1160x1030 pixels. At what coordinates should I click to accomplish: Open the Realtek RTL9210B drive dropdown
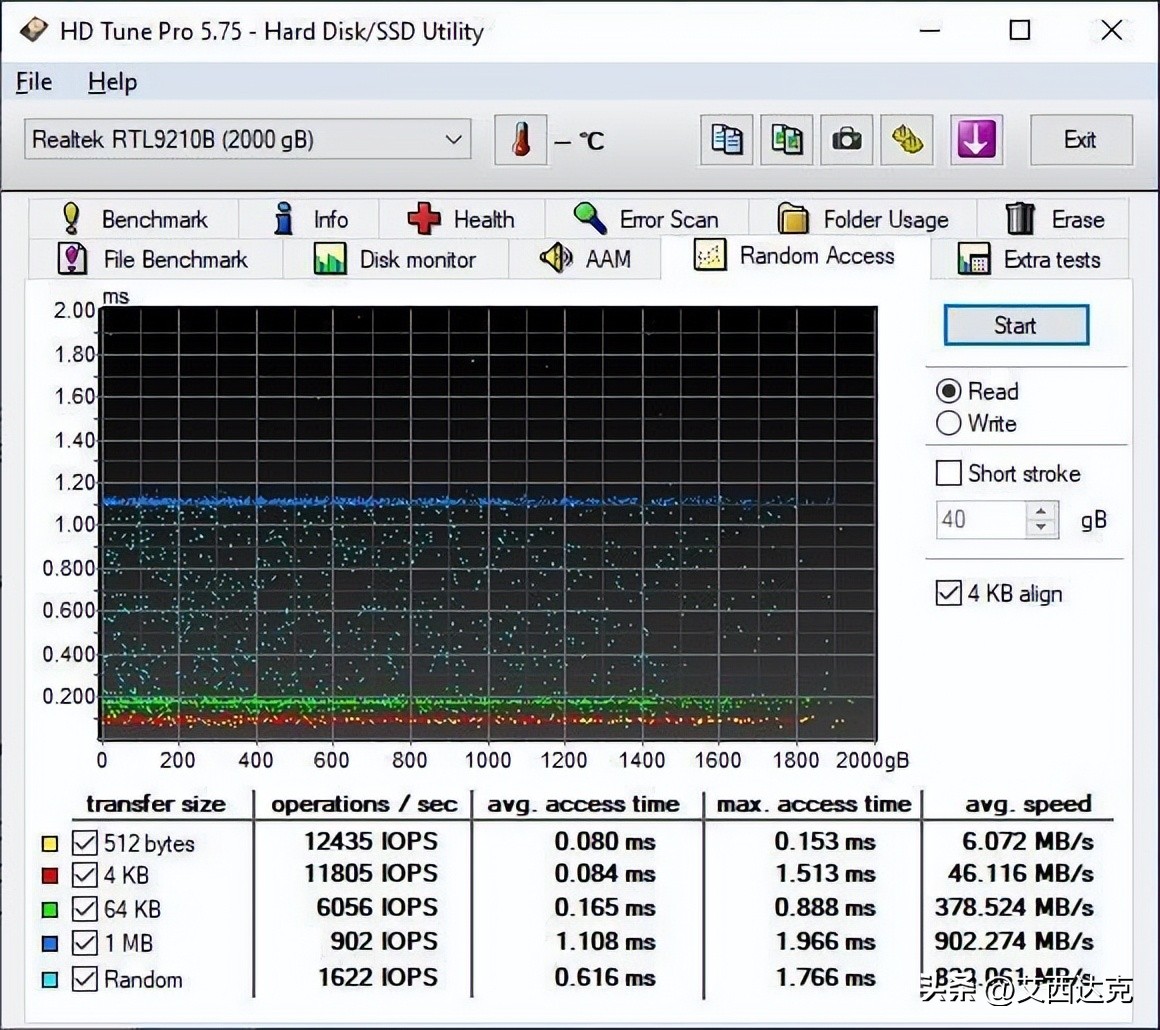point(452,140)
